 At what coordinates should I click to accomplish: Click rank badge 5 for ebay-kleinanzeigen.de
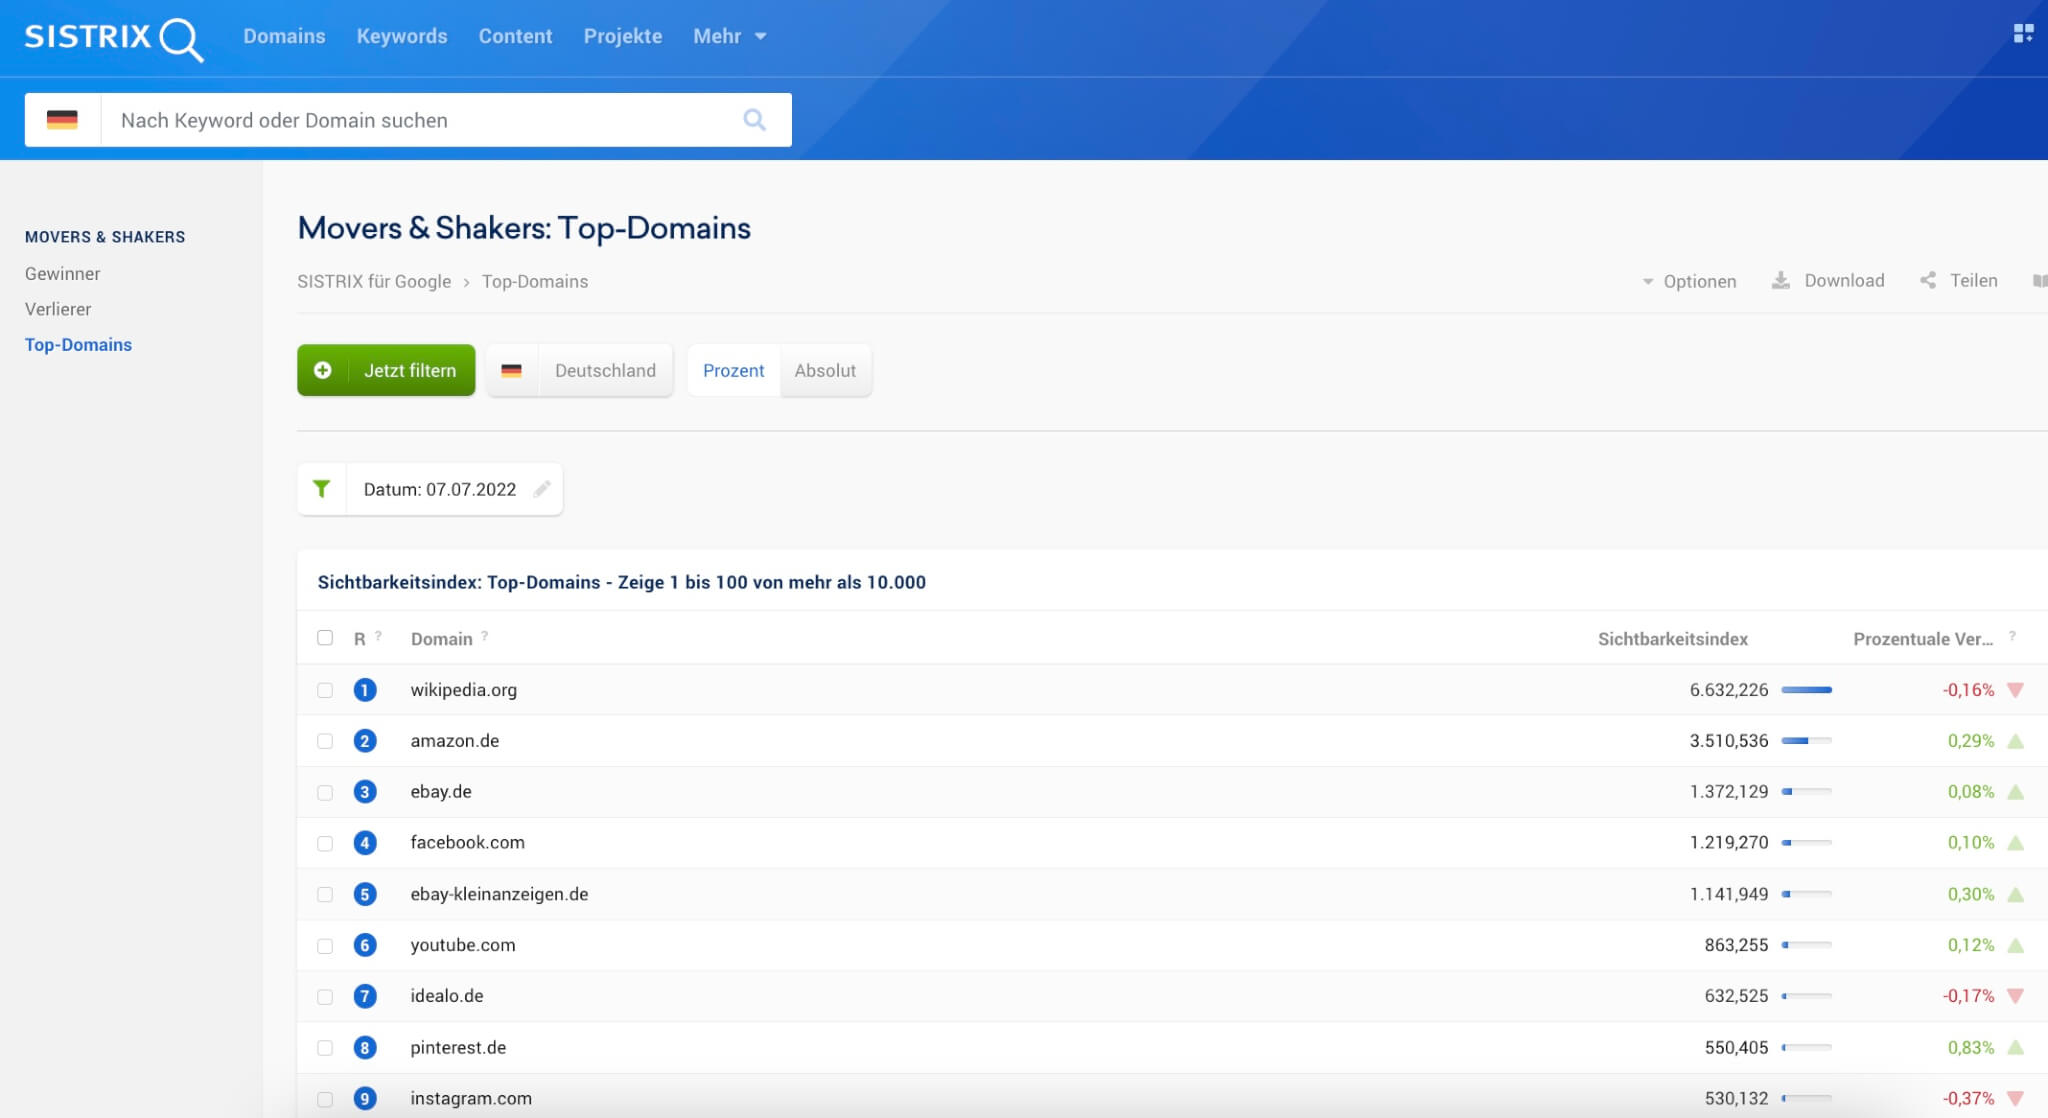(365, 894)
